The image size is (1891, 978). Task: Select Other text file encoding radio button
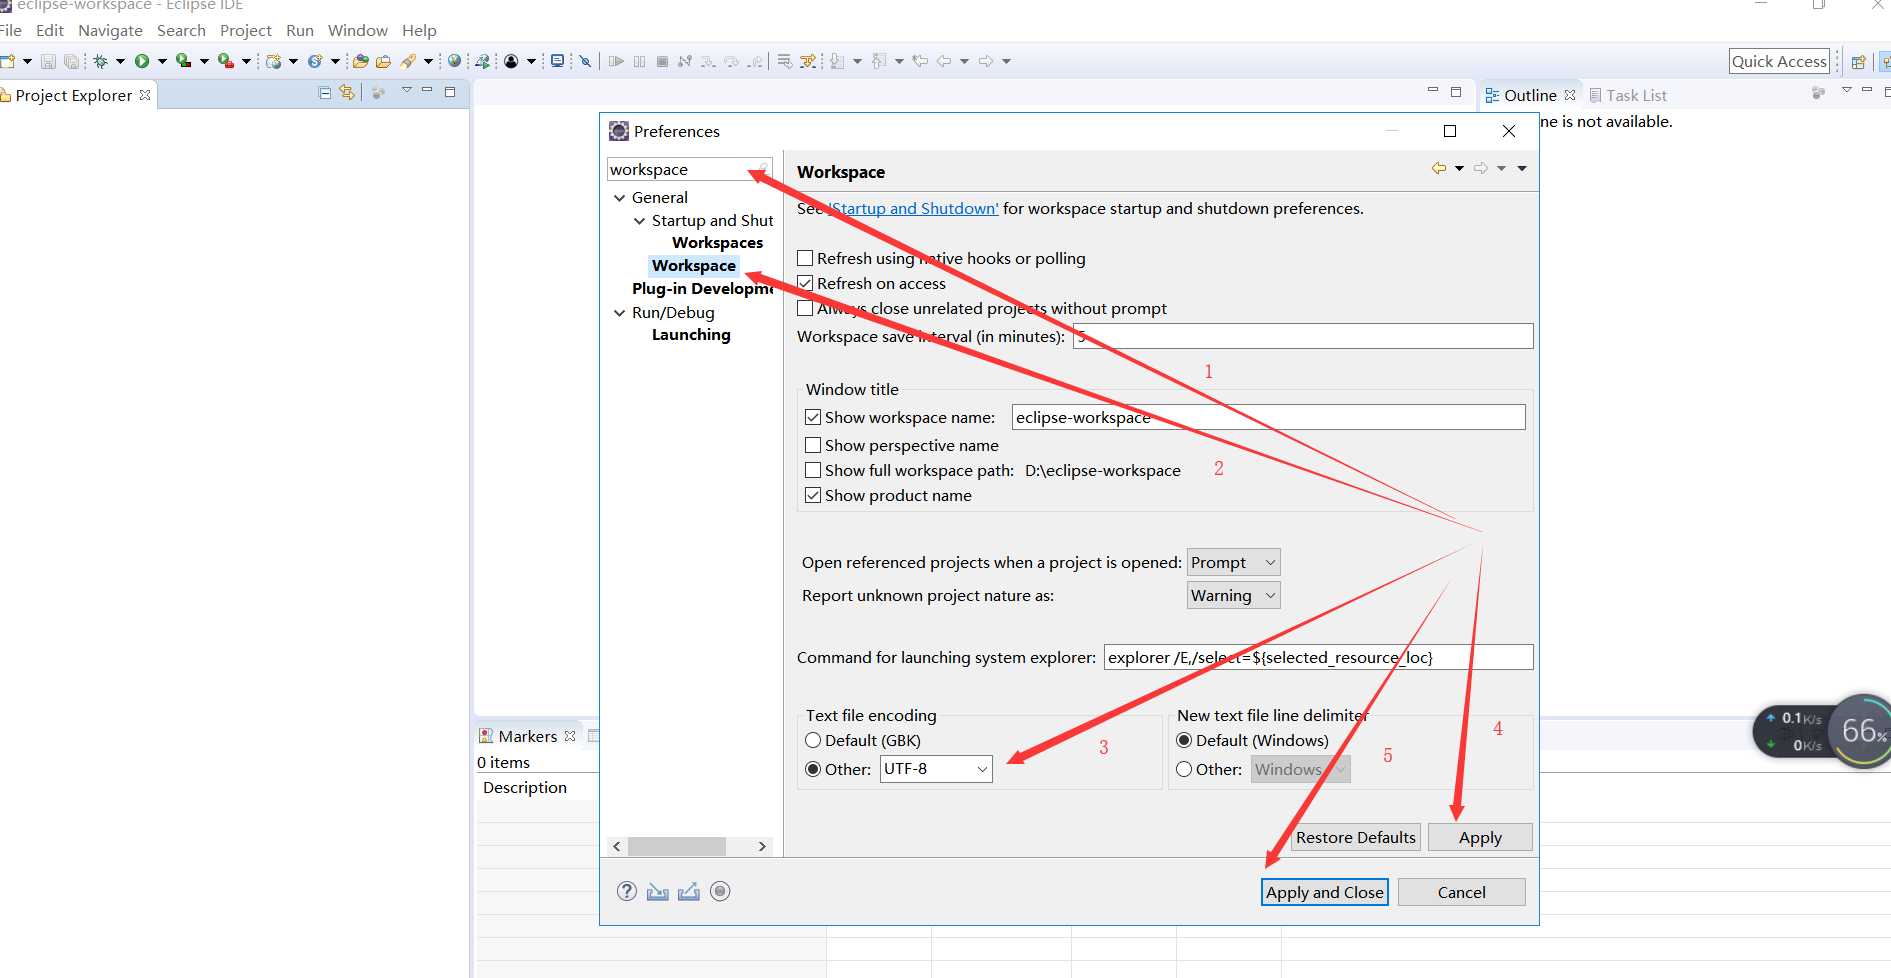(813, 769)
